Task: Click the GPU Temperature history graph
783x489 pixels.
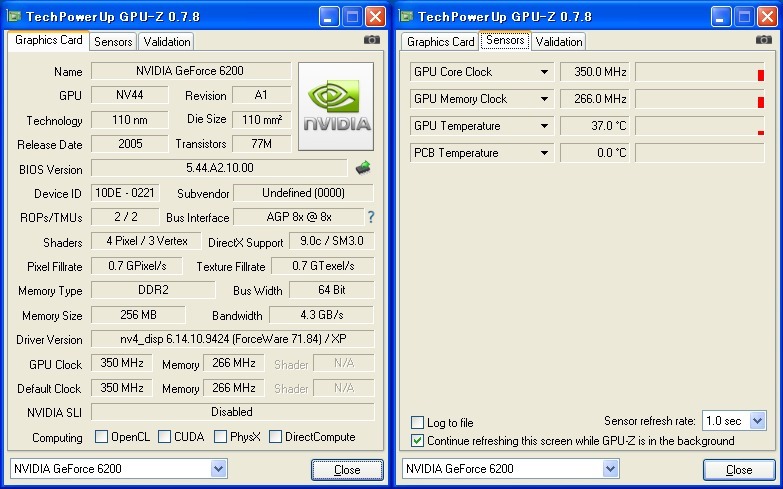Action: [x=700, y=126]
